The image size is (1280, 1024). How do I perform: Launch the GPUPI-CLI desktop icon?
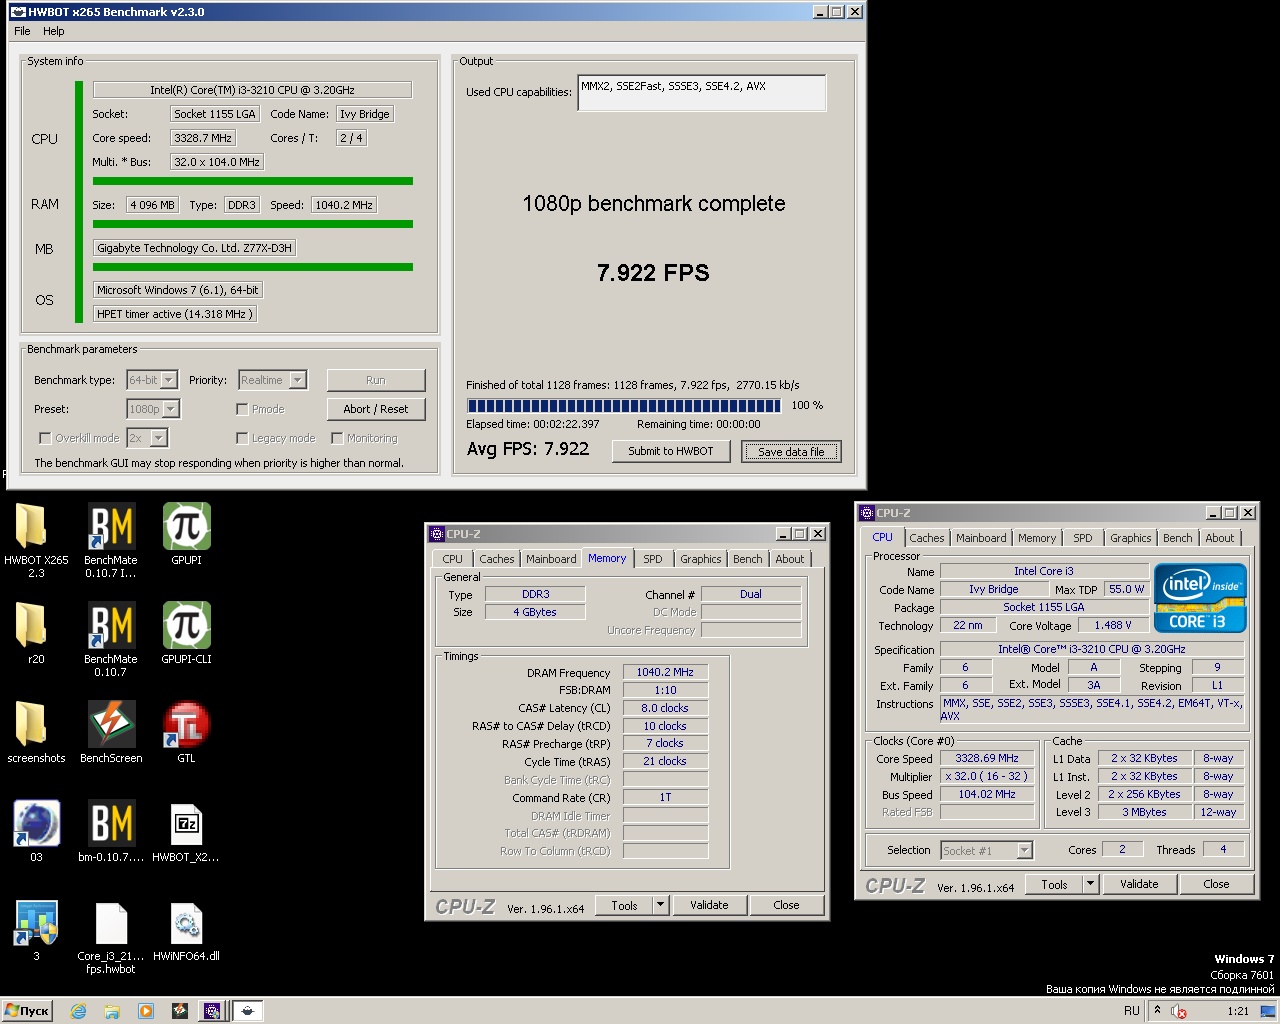(x=186, y=633)
